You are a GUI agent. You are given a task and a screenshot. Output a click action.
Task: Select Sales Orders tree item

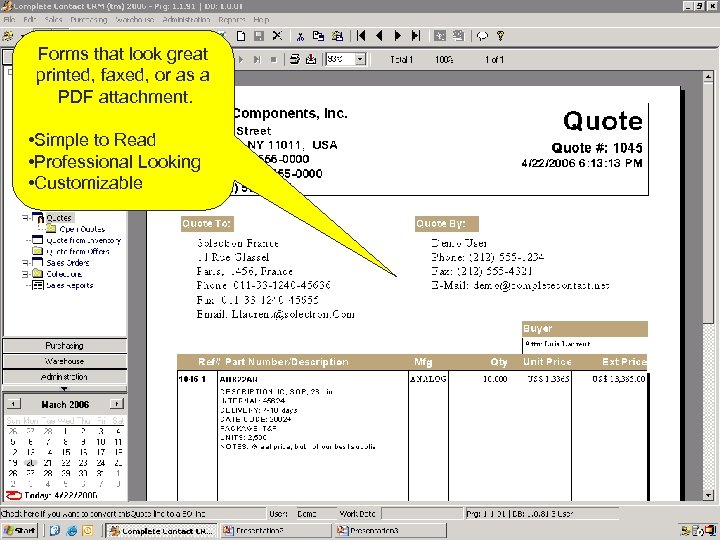(68, 263)
